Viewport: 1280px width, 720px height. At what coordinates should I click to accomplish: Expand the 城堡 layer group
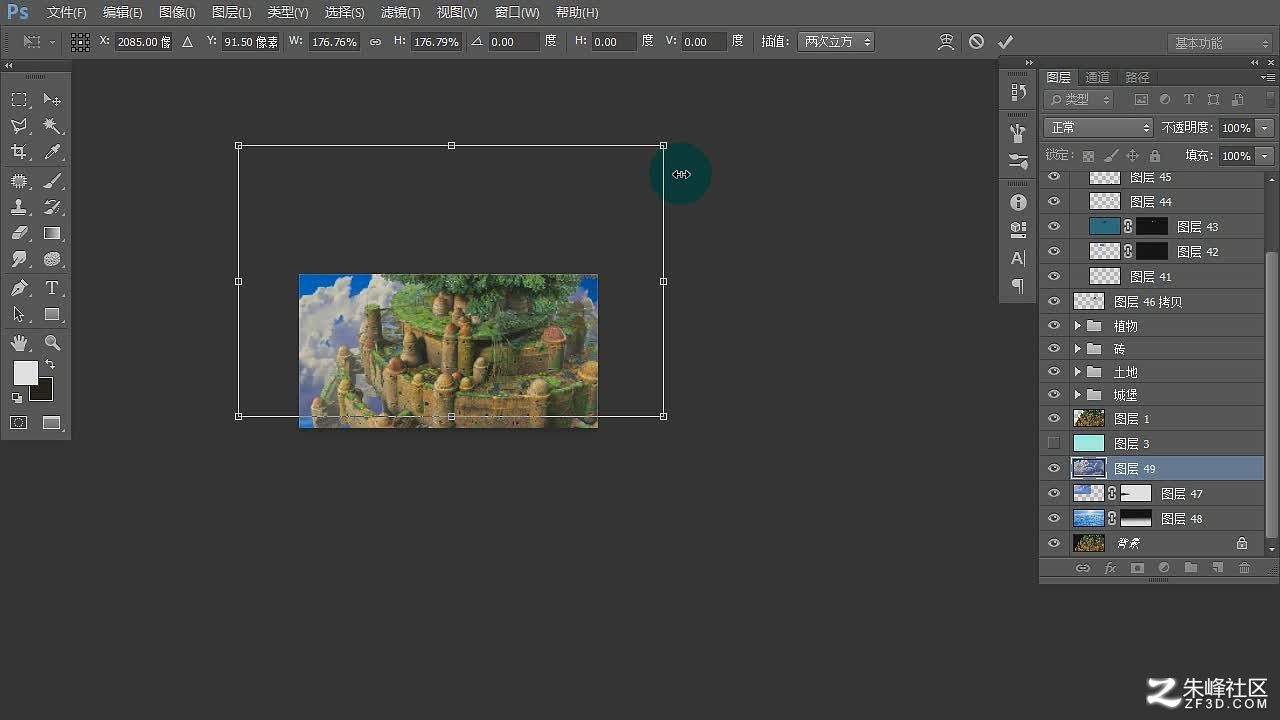[x=1077, y=395]
